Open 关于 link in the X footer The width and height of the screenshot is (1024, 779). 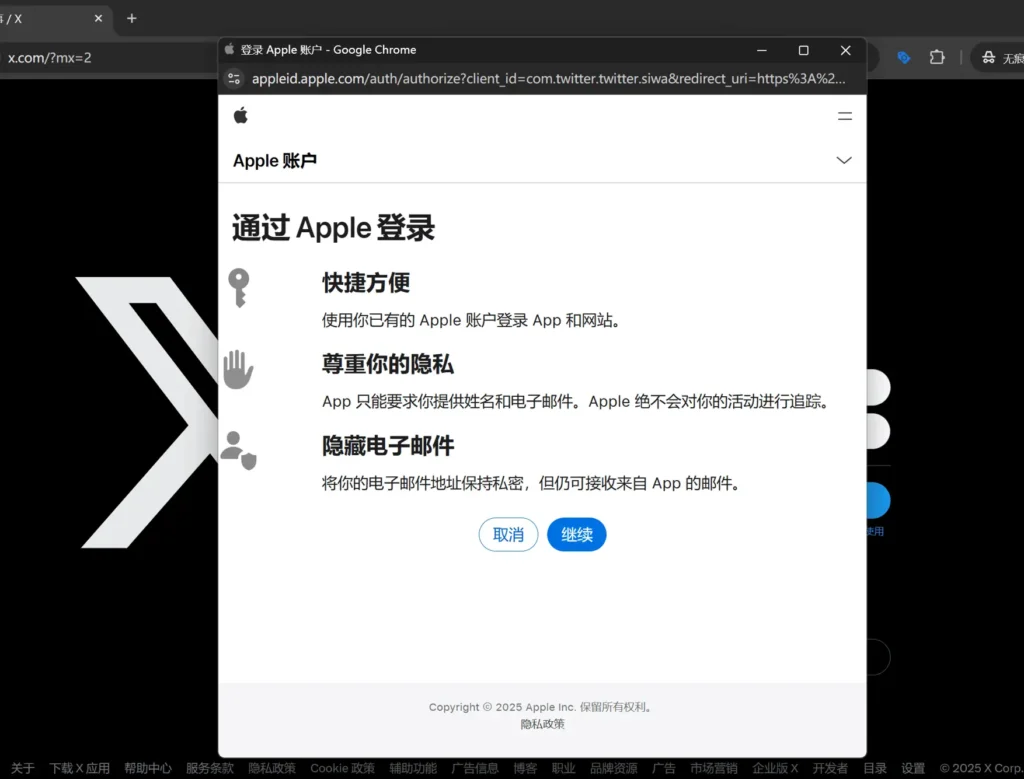coord(22,769)
